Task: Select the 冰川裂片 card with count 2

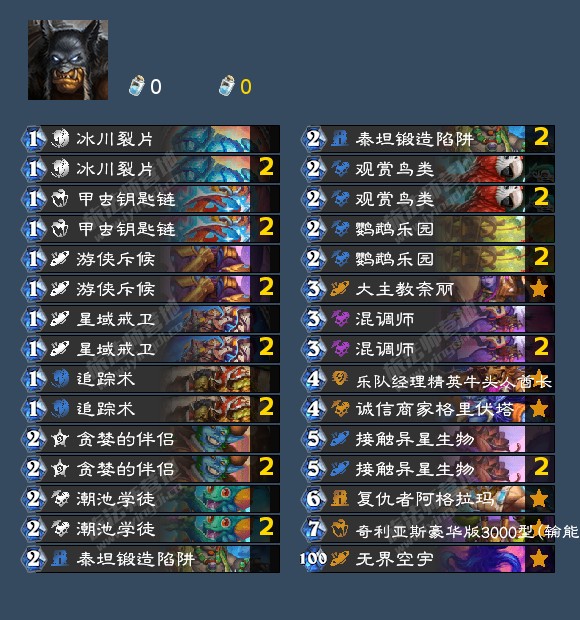Action: point(151,169)
